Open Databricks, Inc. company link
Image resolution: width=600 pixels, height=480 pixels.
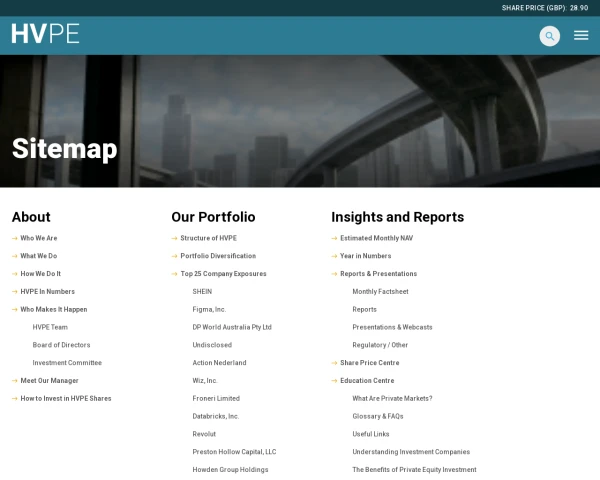(x=215, y=416)
